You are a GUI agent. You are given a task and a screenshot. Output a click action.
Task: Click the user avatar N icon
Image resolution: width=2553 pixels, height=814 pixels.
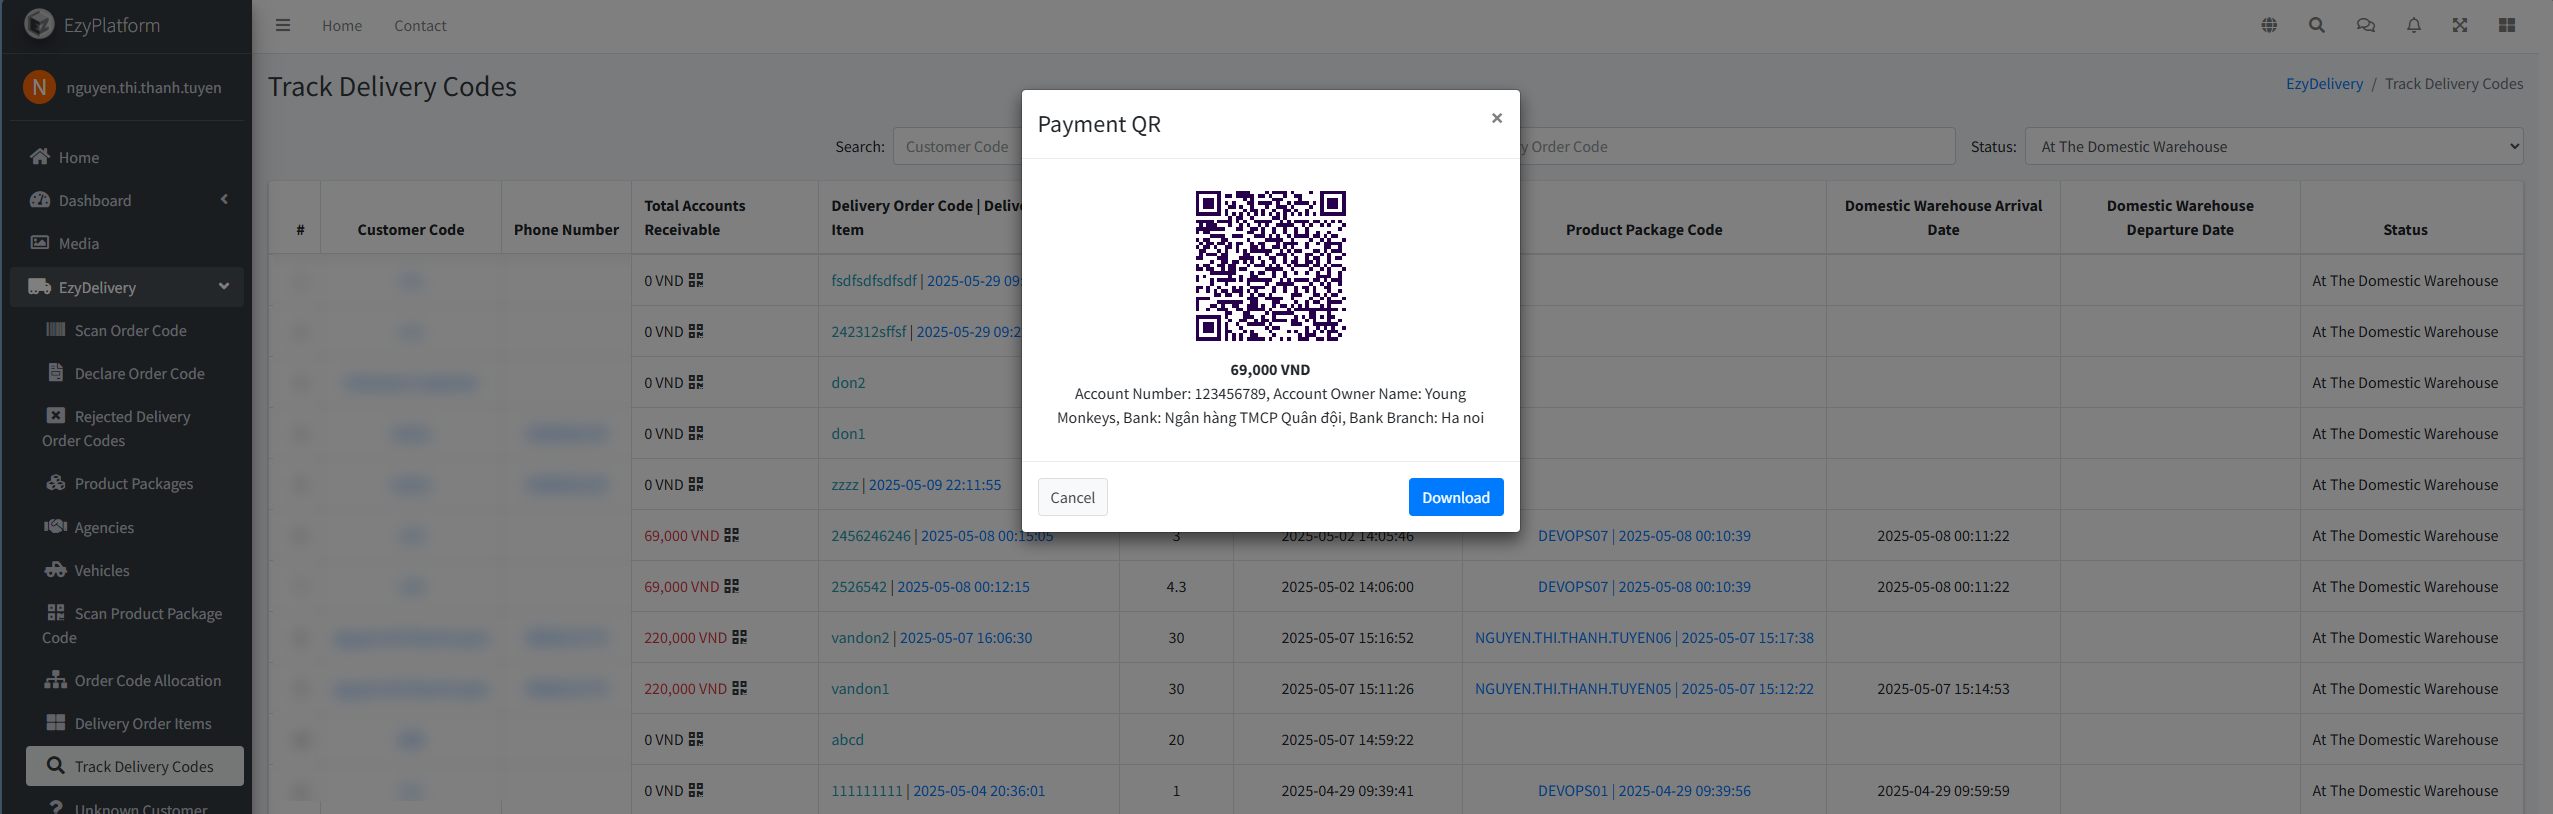pyautogui.click(x=39, y=87)
